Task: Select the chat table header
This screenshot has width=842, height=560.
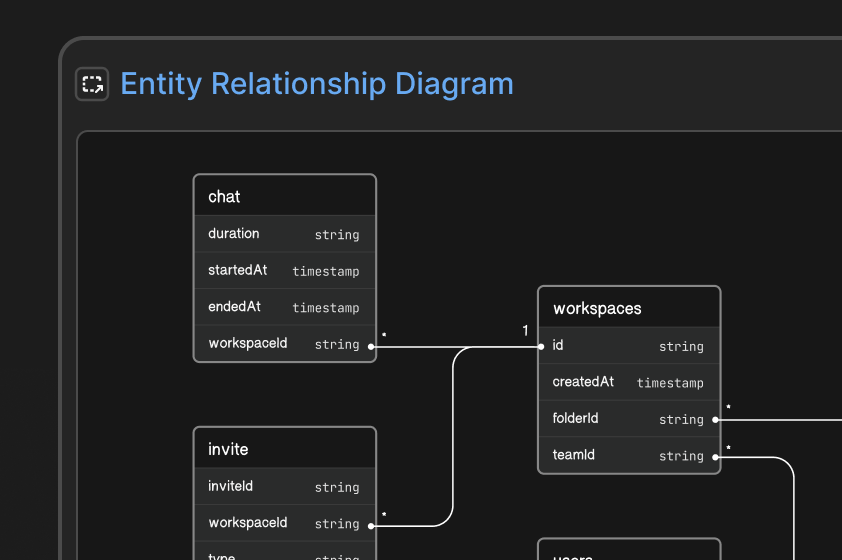Action: tap(285, 195)
